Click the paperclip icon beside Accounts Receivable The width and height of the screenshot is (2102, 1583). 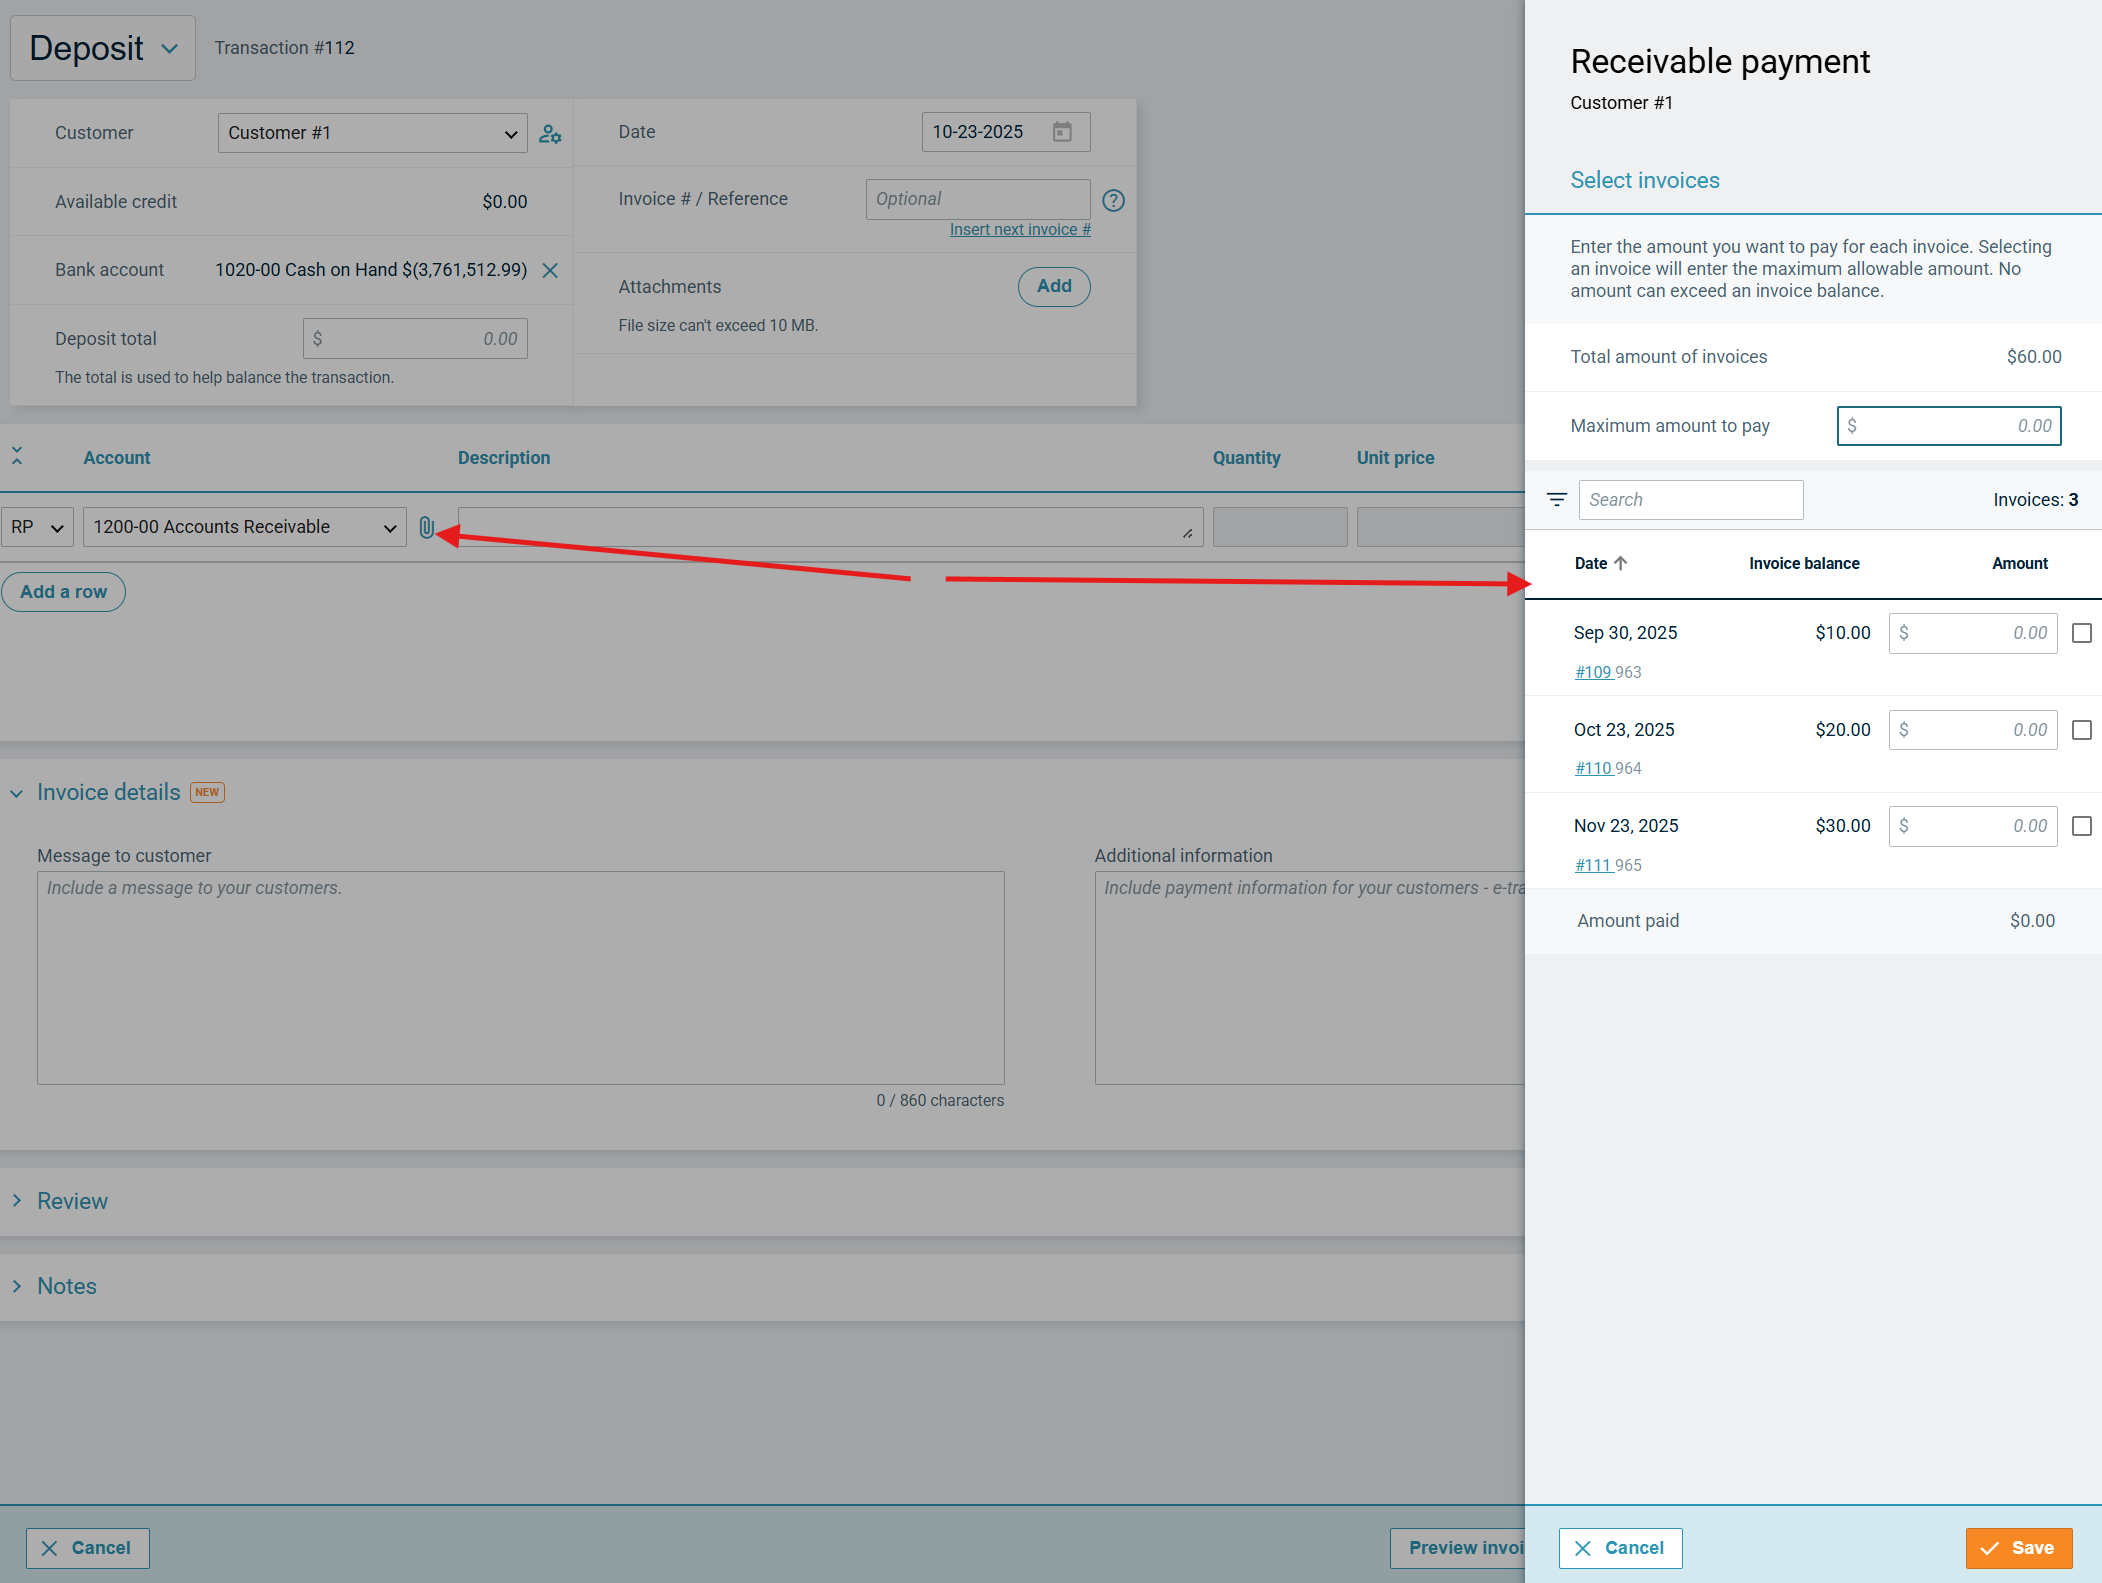click(x=427, y=528)
